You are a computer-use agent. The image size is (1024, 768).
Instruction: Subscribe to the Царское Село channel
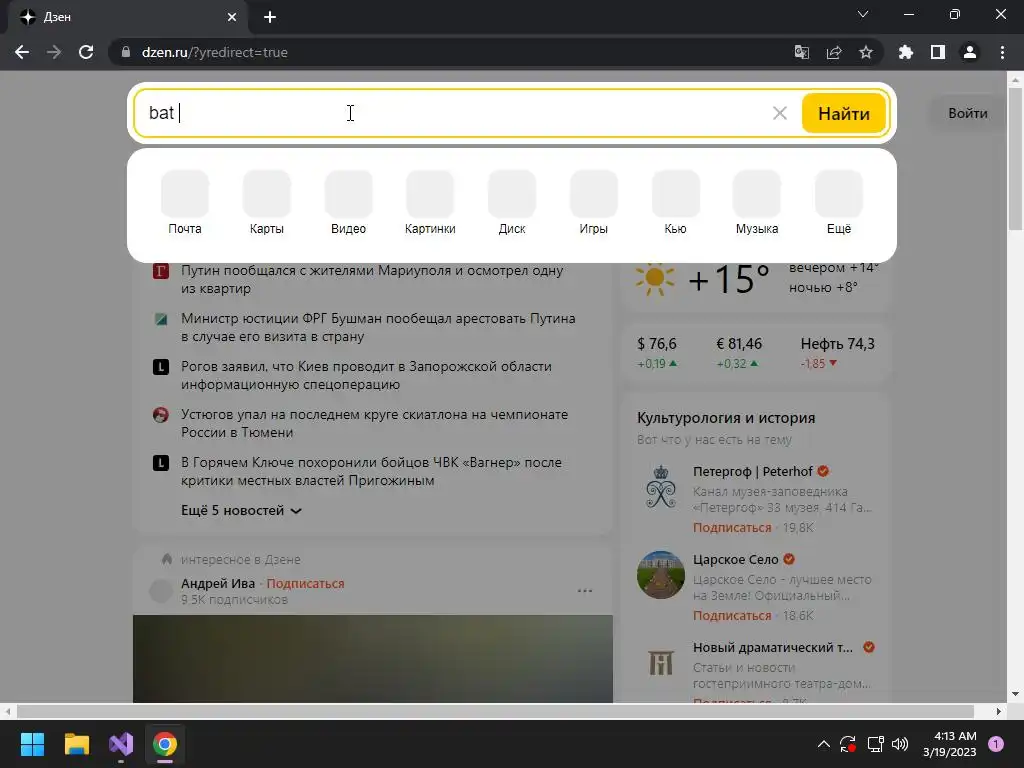[732, 615]
